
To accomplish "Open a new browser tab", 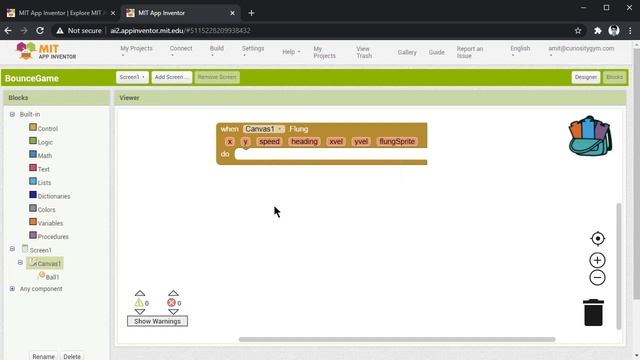I will tap(251, 13).
